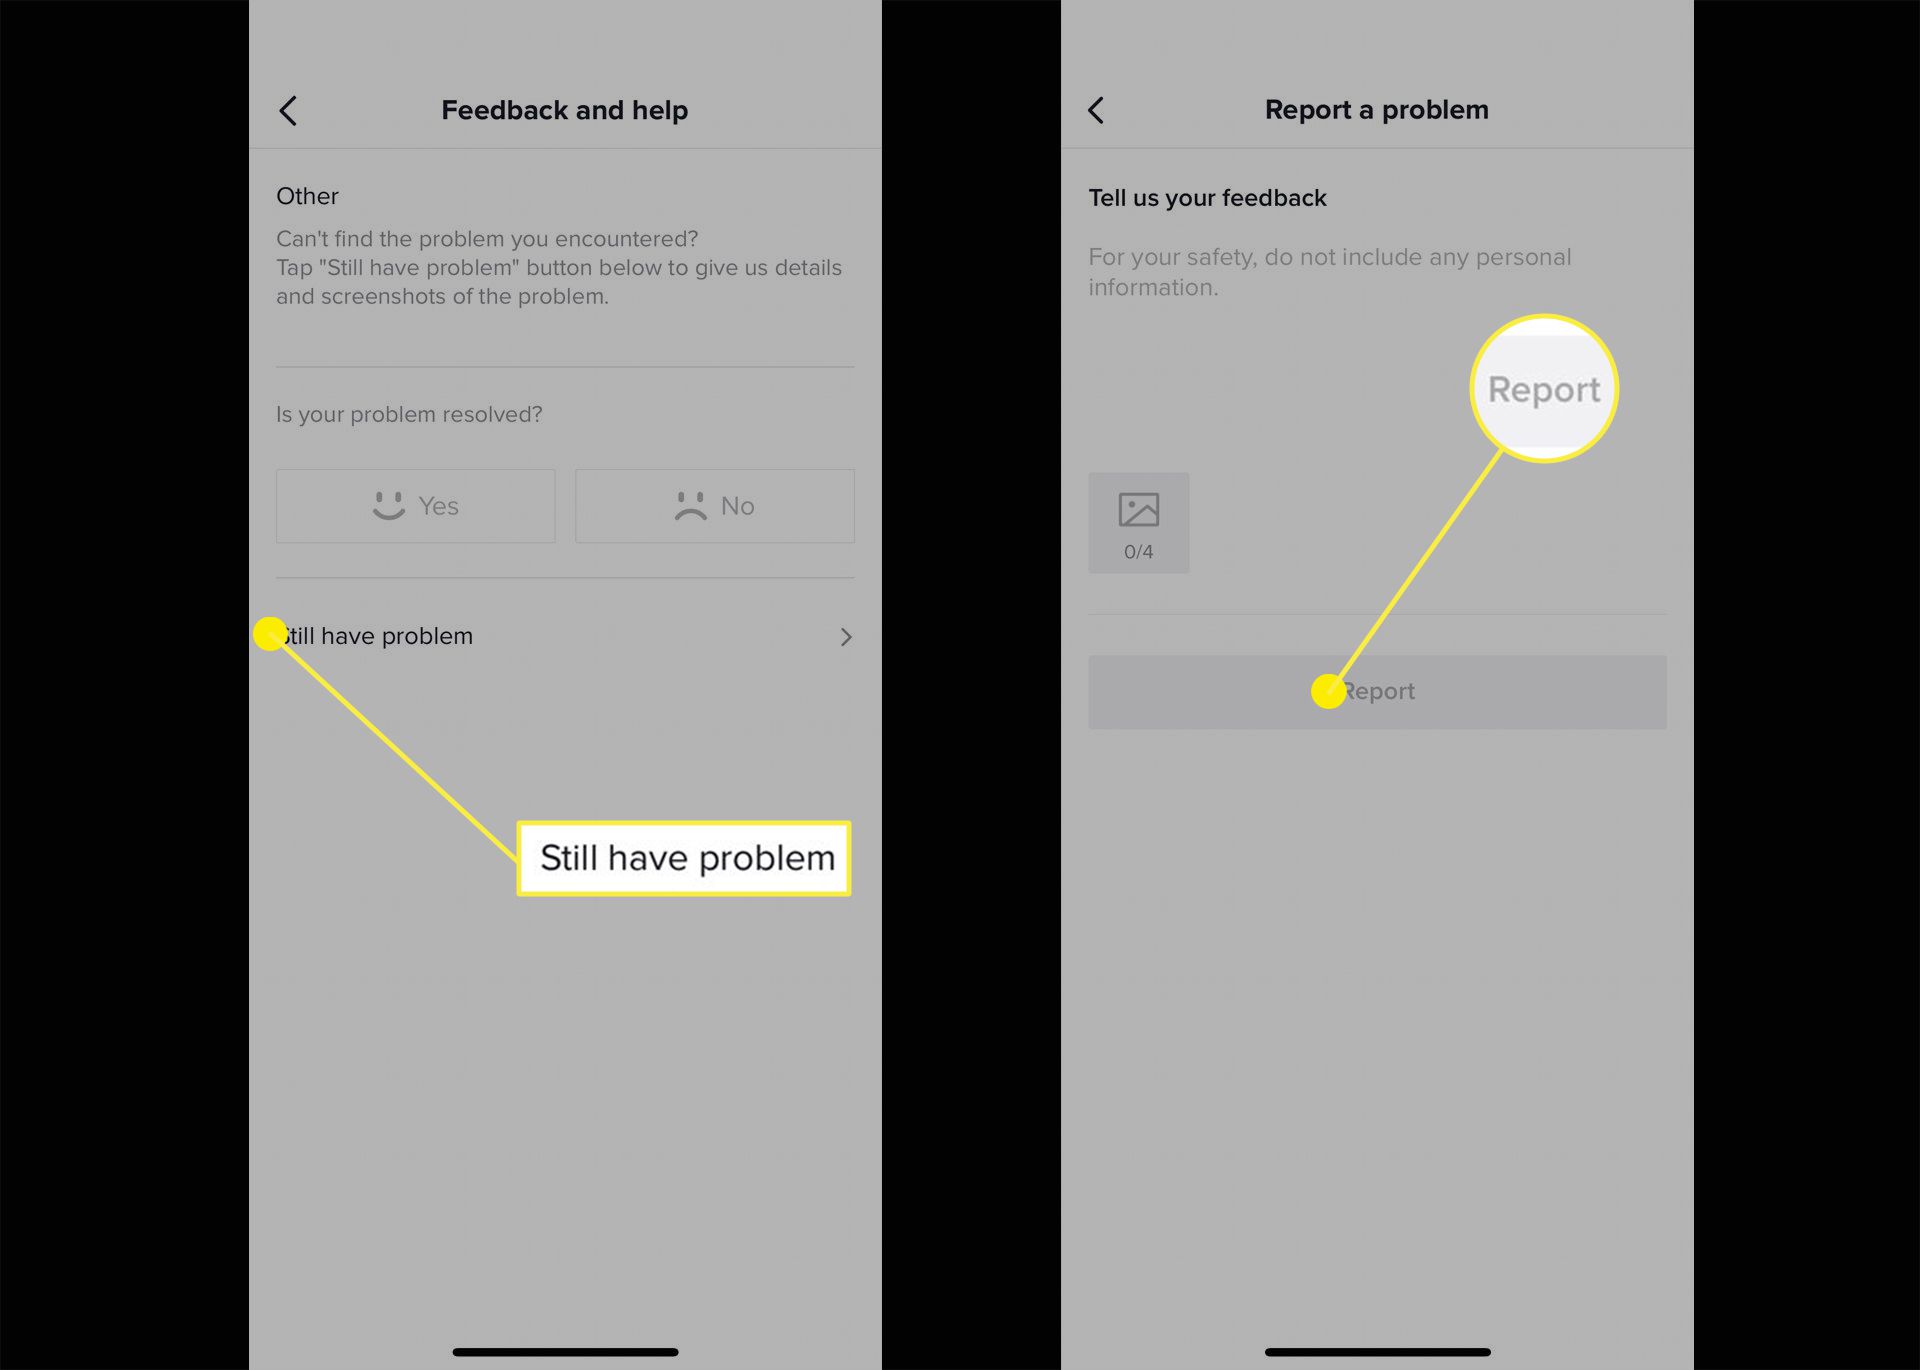The width and height of the screenshot is (1920, 1370).
Task: Tap the back arrow on Report screen
Action: 1097,108
